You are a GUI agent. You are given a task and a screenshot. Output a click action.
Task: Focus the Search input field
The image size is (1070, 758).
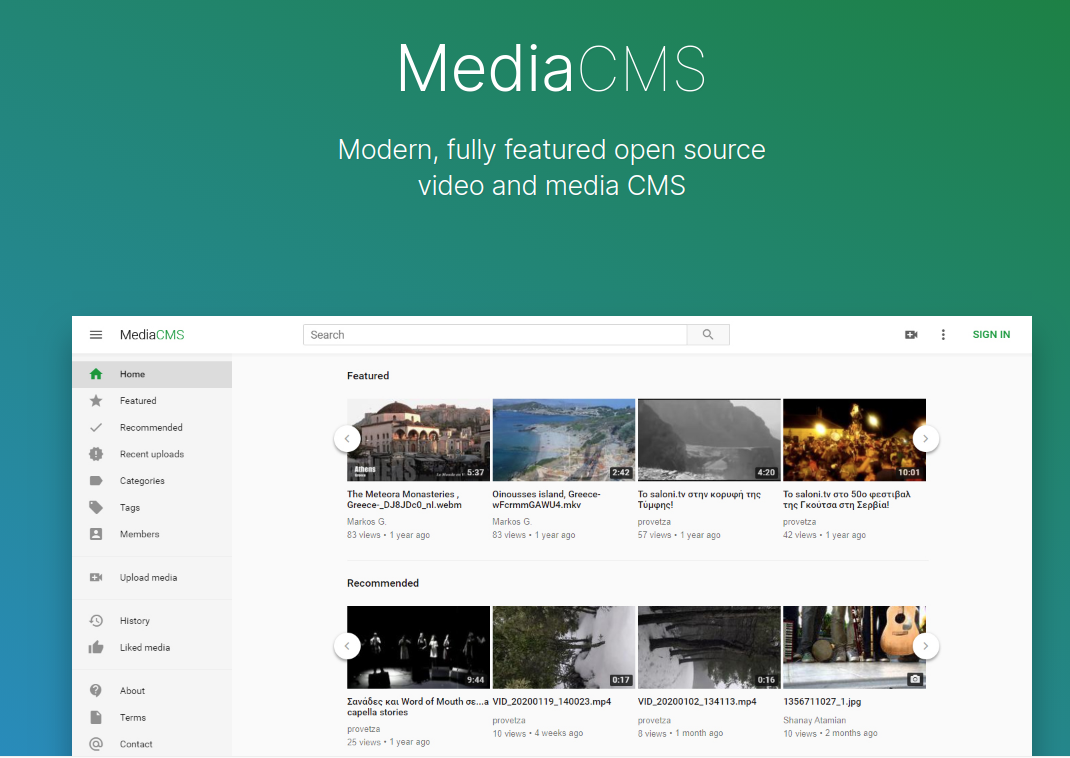495,335
